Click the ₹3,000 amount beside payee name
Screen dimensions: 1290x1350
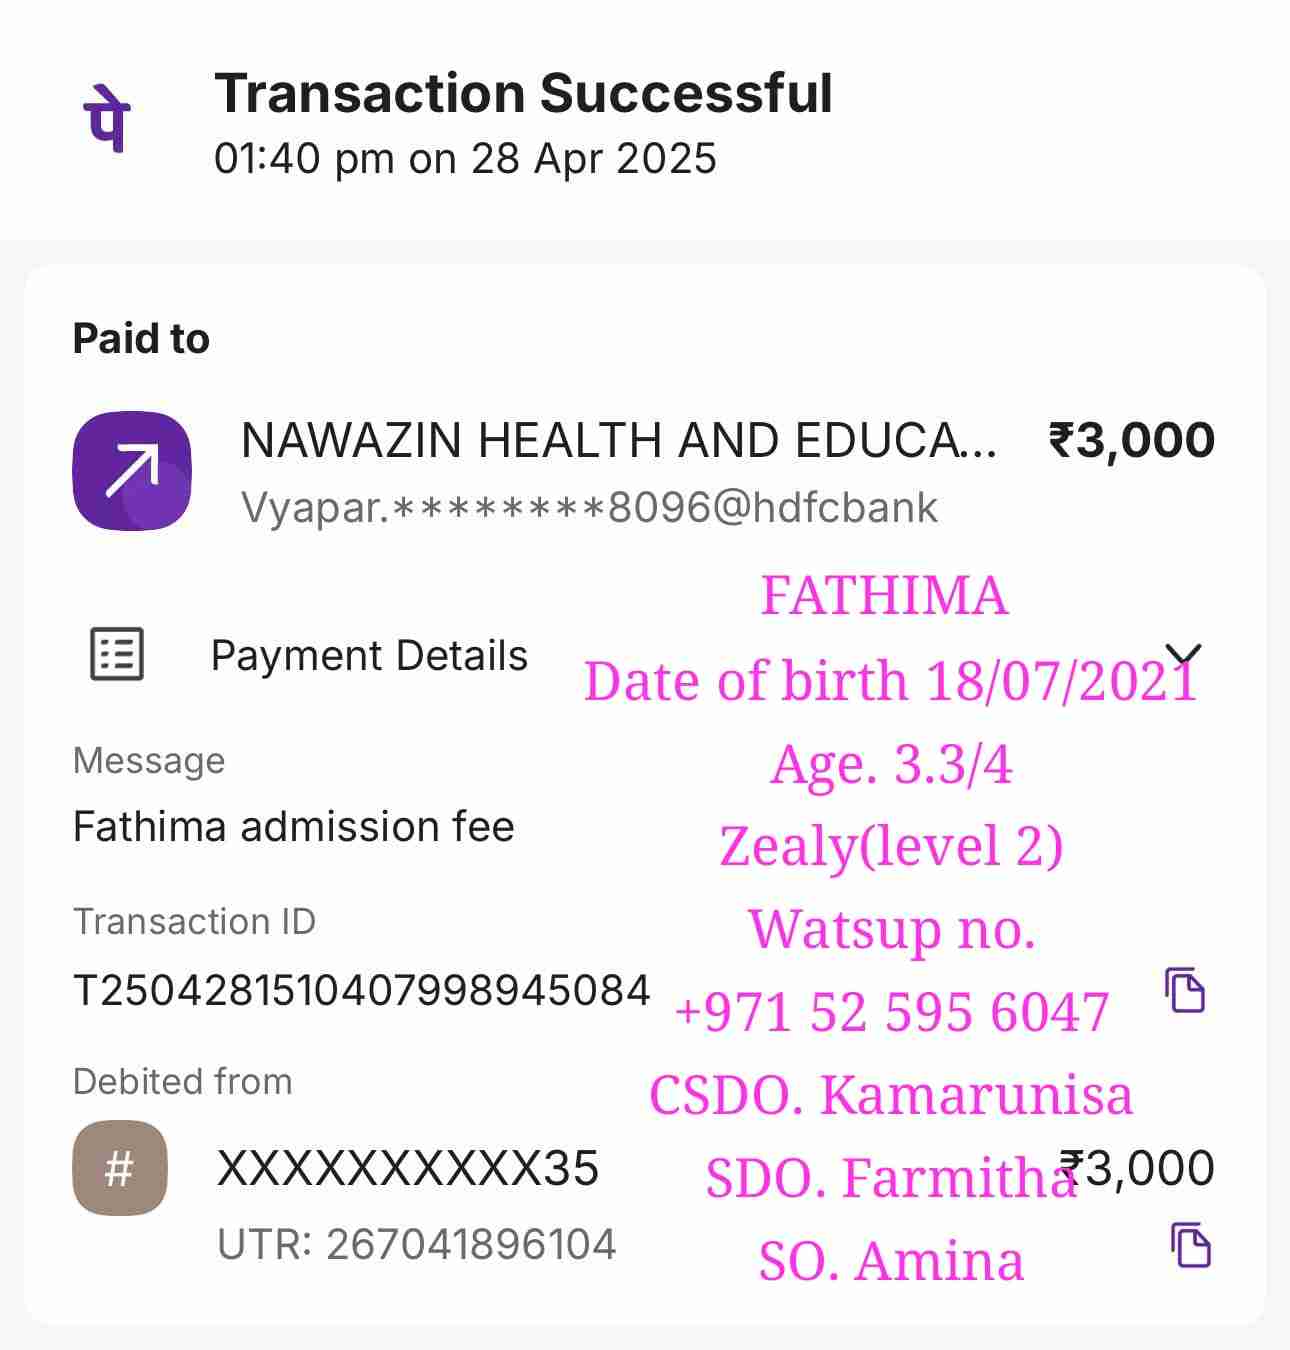pyautogui.click(x=1131, y=440)
